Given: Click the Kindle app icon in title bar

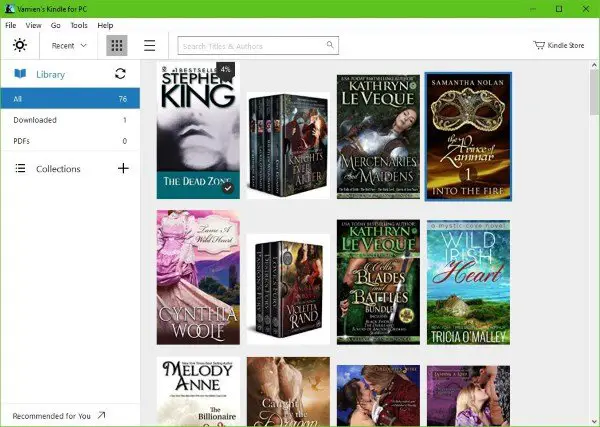Looking at the screenshot, I should tap(9, 8).
